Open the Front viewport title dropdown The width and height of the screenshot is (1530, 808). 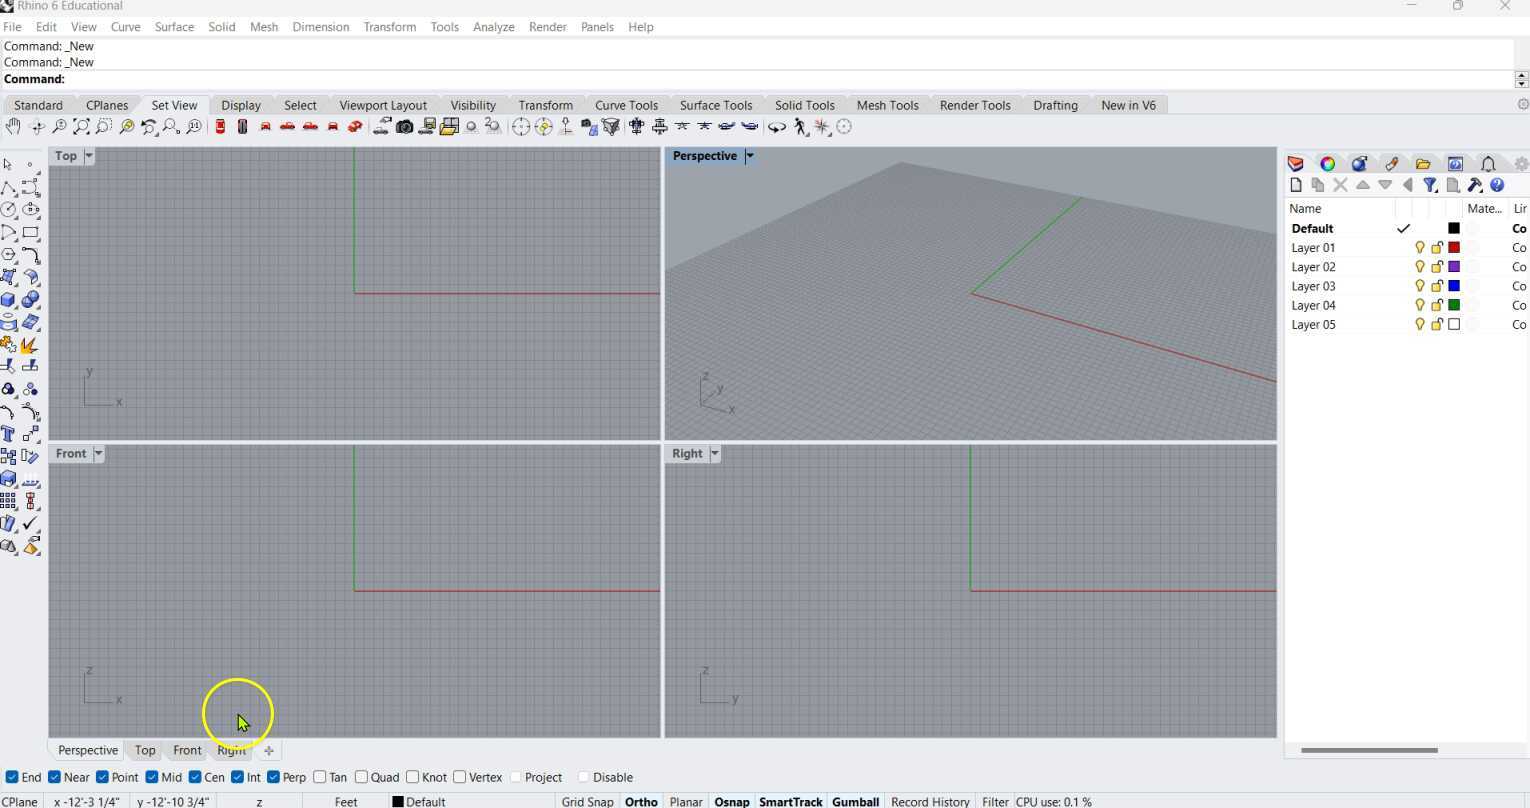[100, 453]
